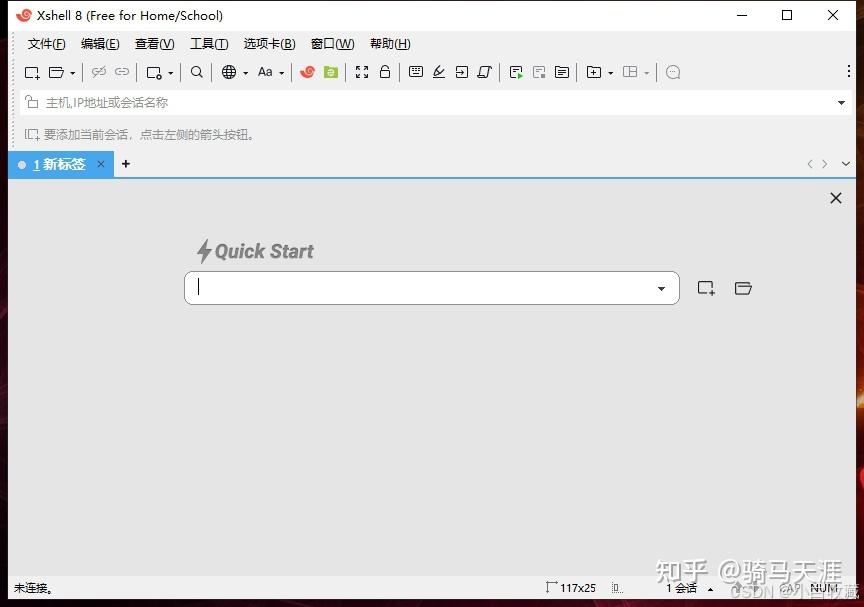Click the lock screen icon

click(x=385, y=72)
